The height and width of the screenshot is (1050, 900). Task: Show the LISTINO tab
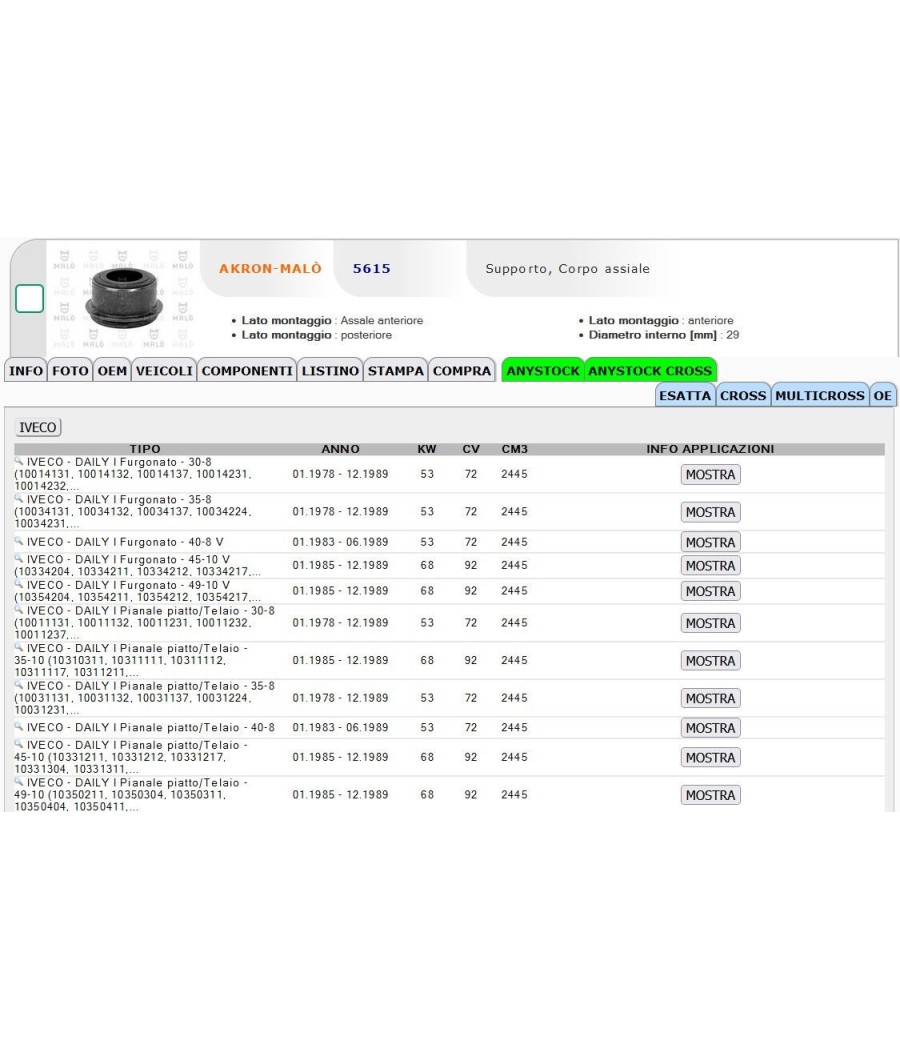(330, 370)
